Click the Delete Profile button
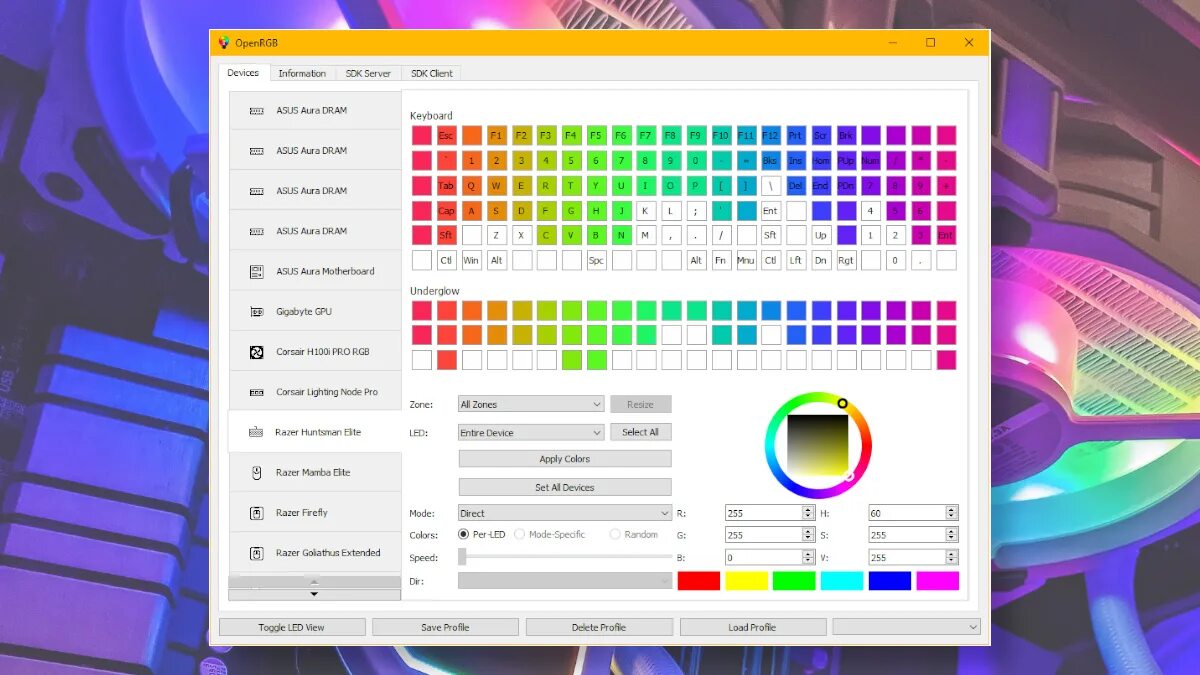 pyautogui.click(x=599, y=627)
